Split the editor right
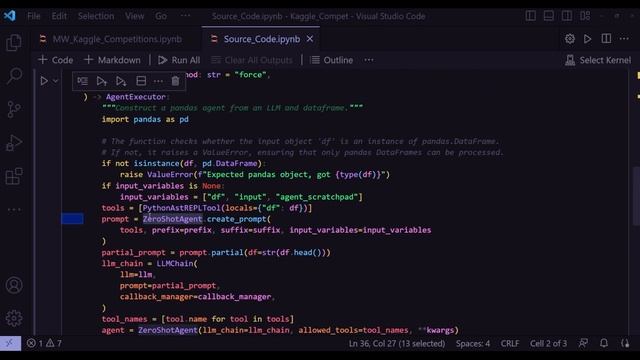This screenshot has width=640, height=360. (606, 39)
